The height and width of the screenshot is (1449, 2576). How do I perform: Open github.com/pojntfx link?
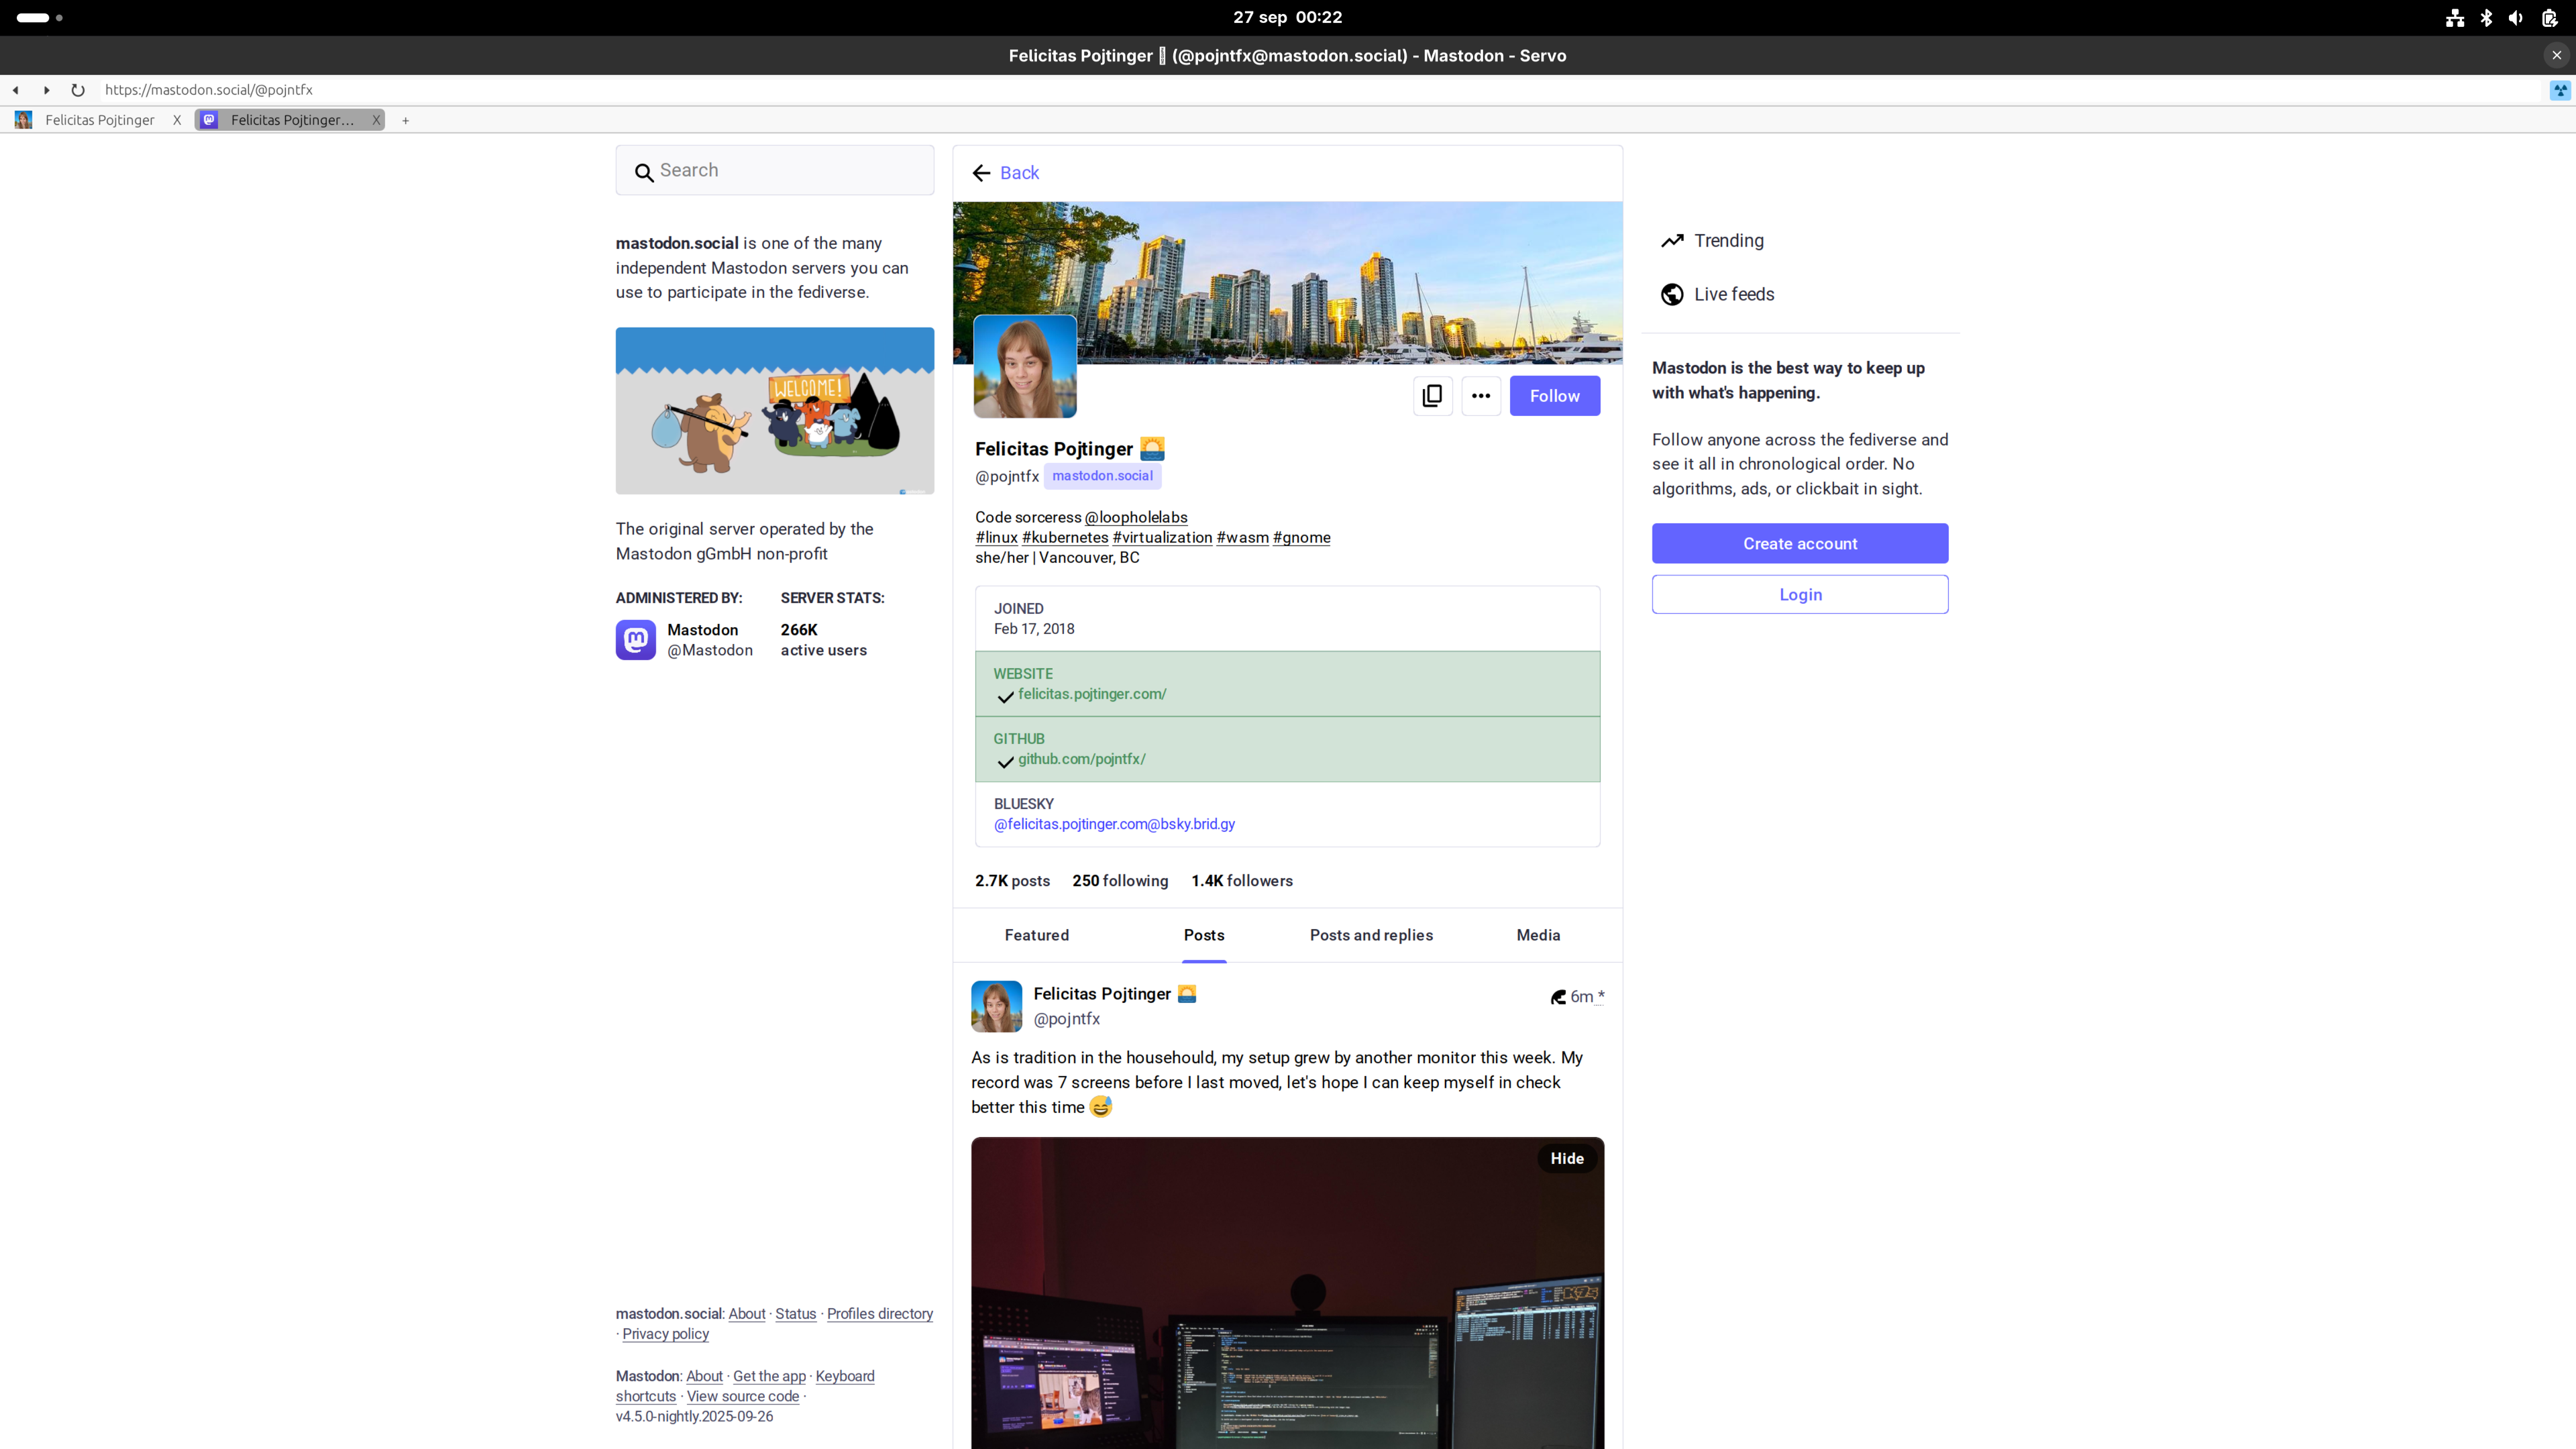click(1082, 759)
